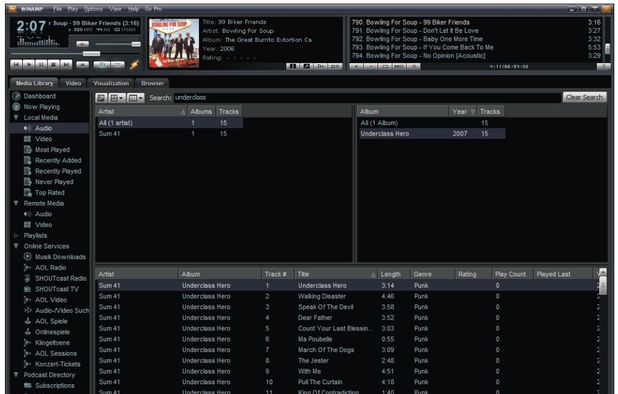The image size is (618, 394).
Task: Open the Options menu
Action: (x=93, y=9)
